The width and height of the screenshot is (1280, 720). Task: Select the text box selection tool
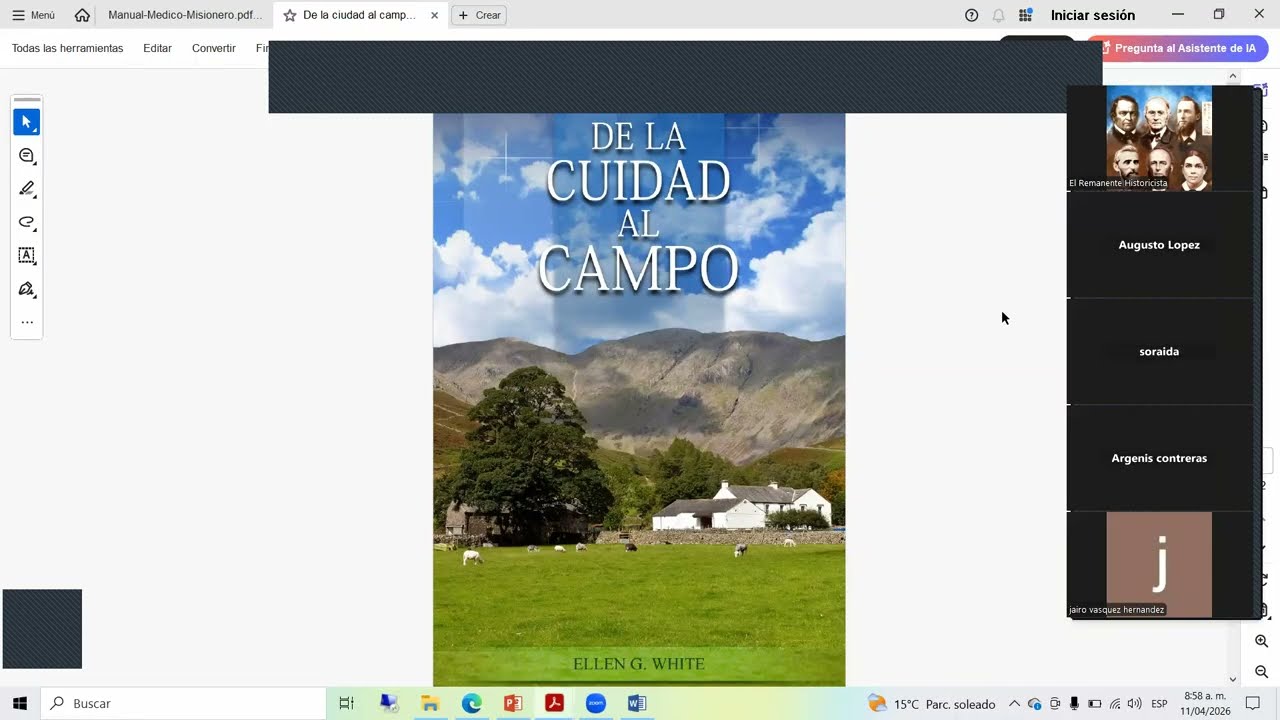click(27, 256)
